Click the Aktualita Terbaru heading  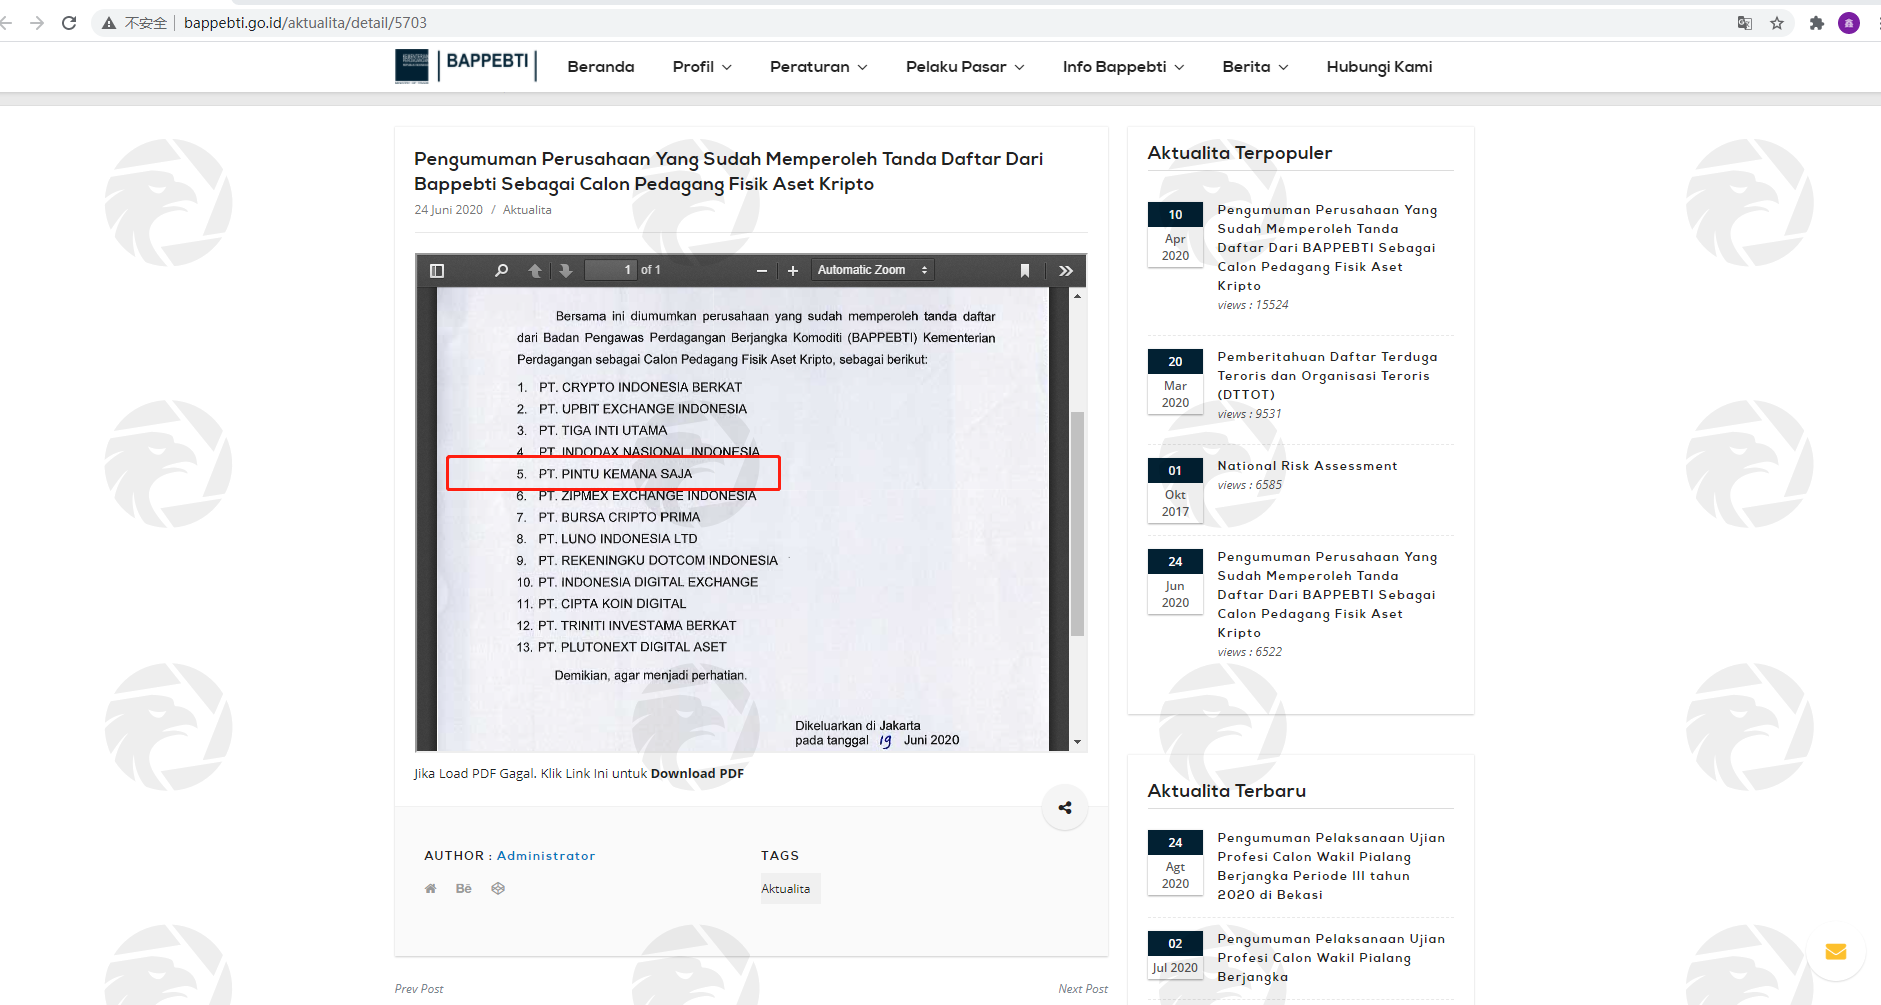[1226, 791]
